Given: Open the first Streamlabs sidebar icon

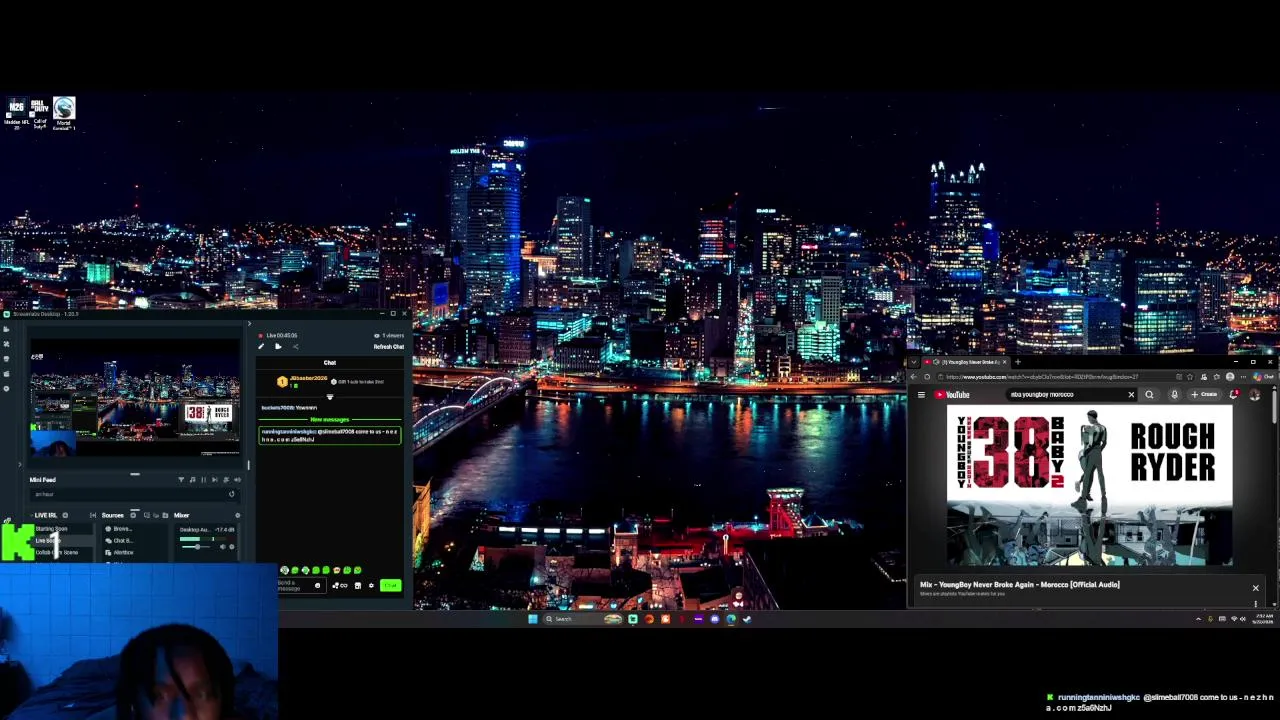Looking at the screenshot, I should [6, 329].
